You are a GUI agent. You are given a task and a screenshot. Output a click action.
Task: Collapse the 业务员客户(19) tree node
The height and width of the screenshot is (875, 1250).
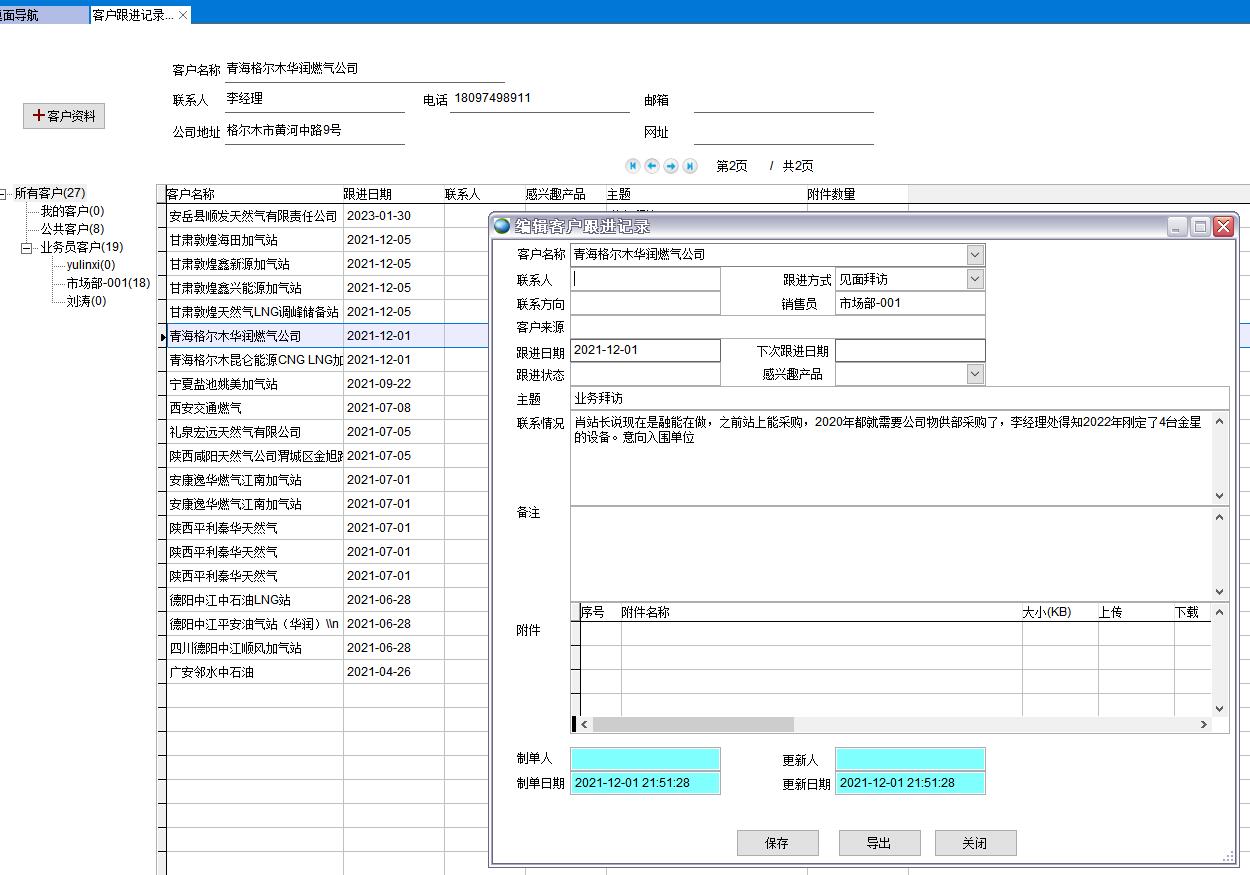(x=27, y=248)
